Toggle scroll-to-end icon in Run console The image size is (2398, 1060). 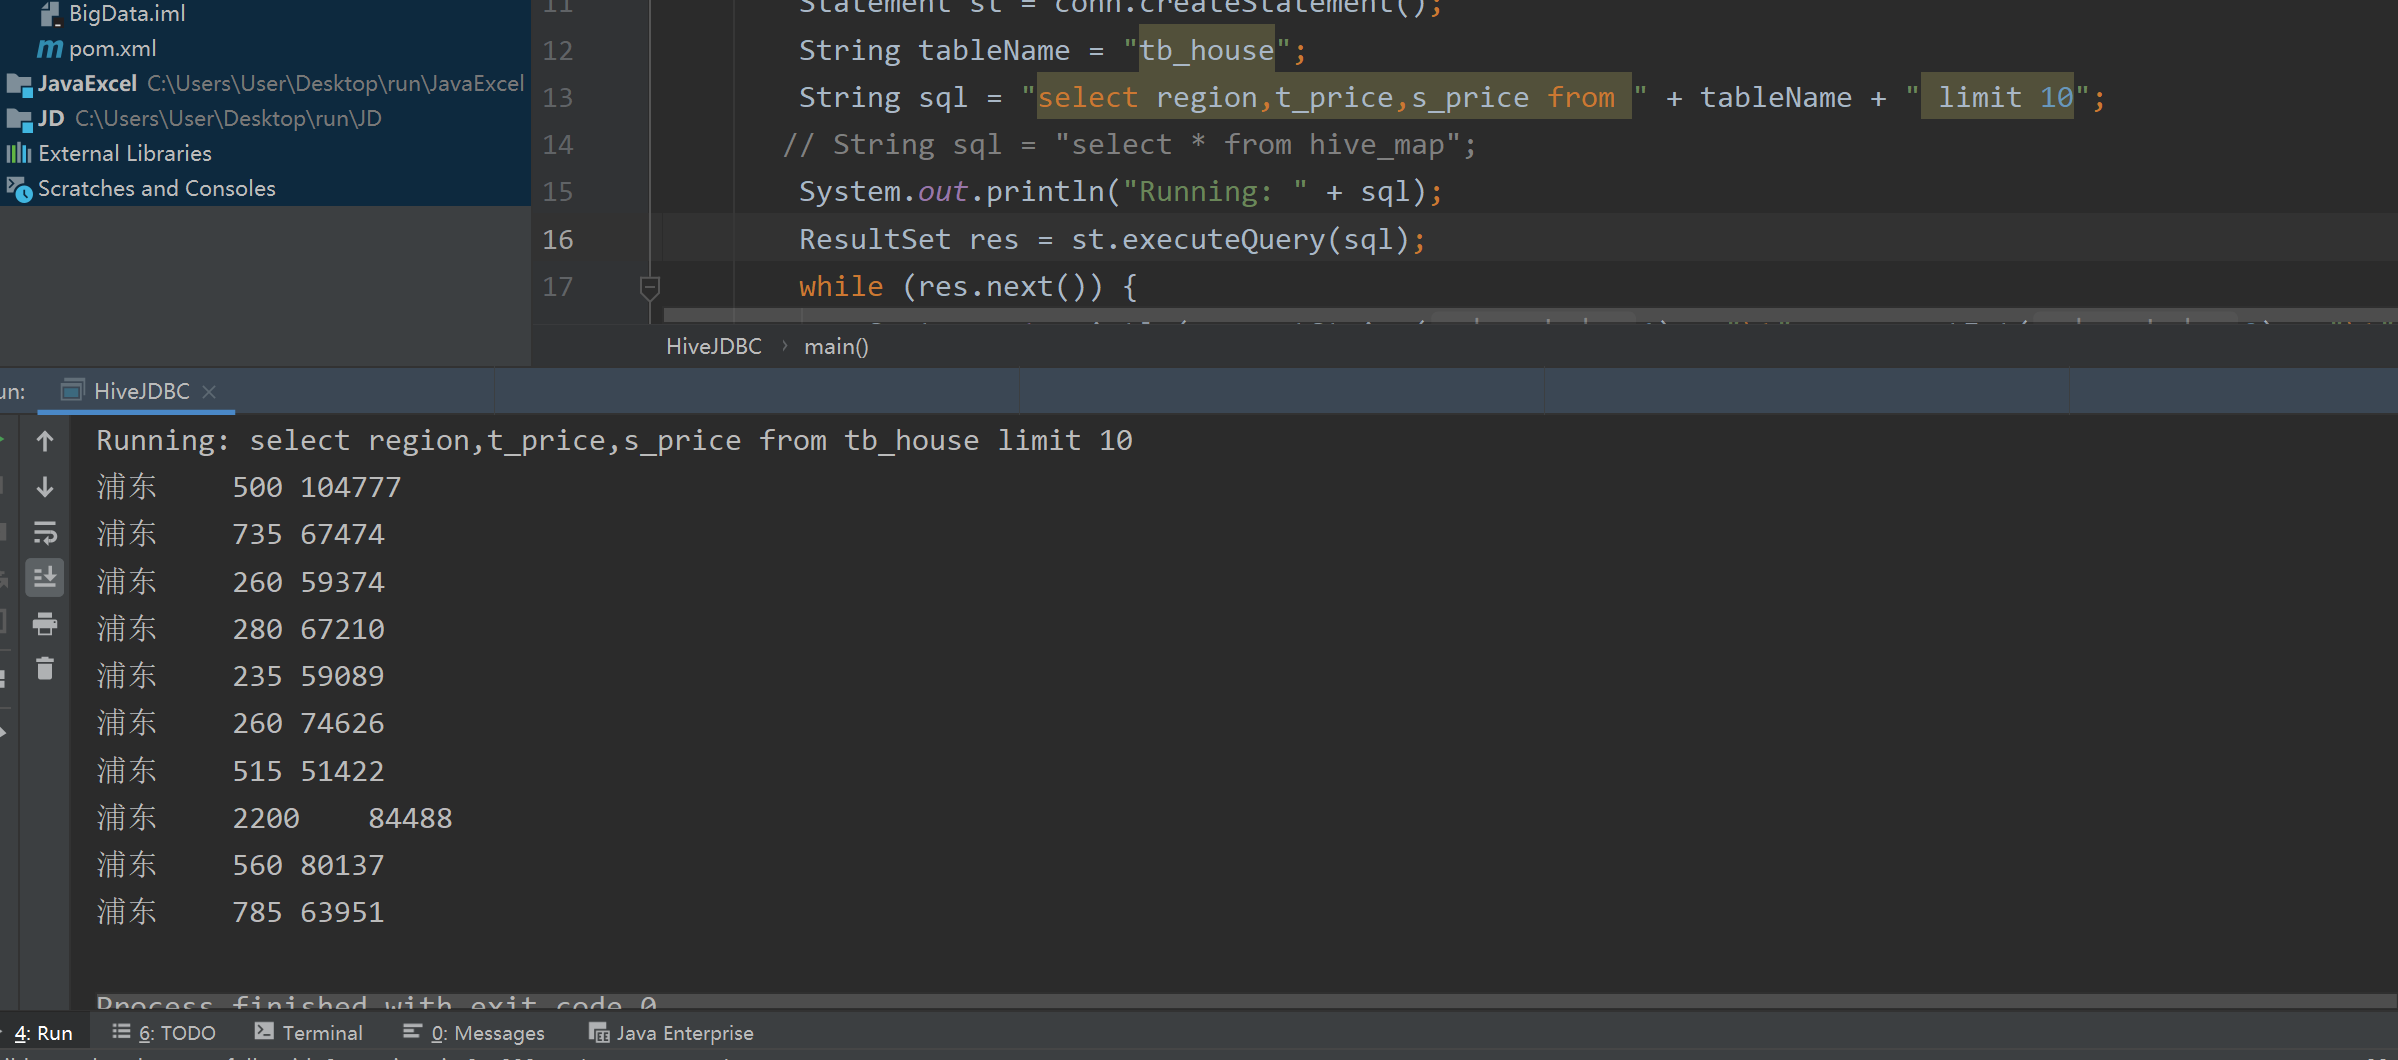(45, 578)
